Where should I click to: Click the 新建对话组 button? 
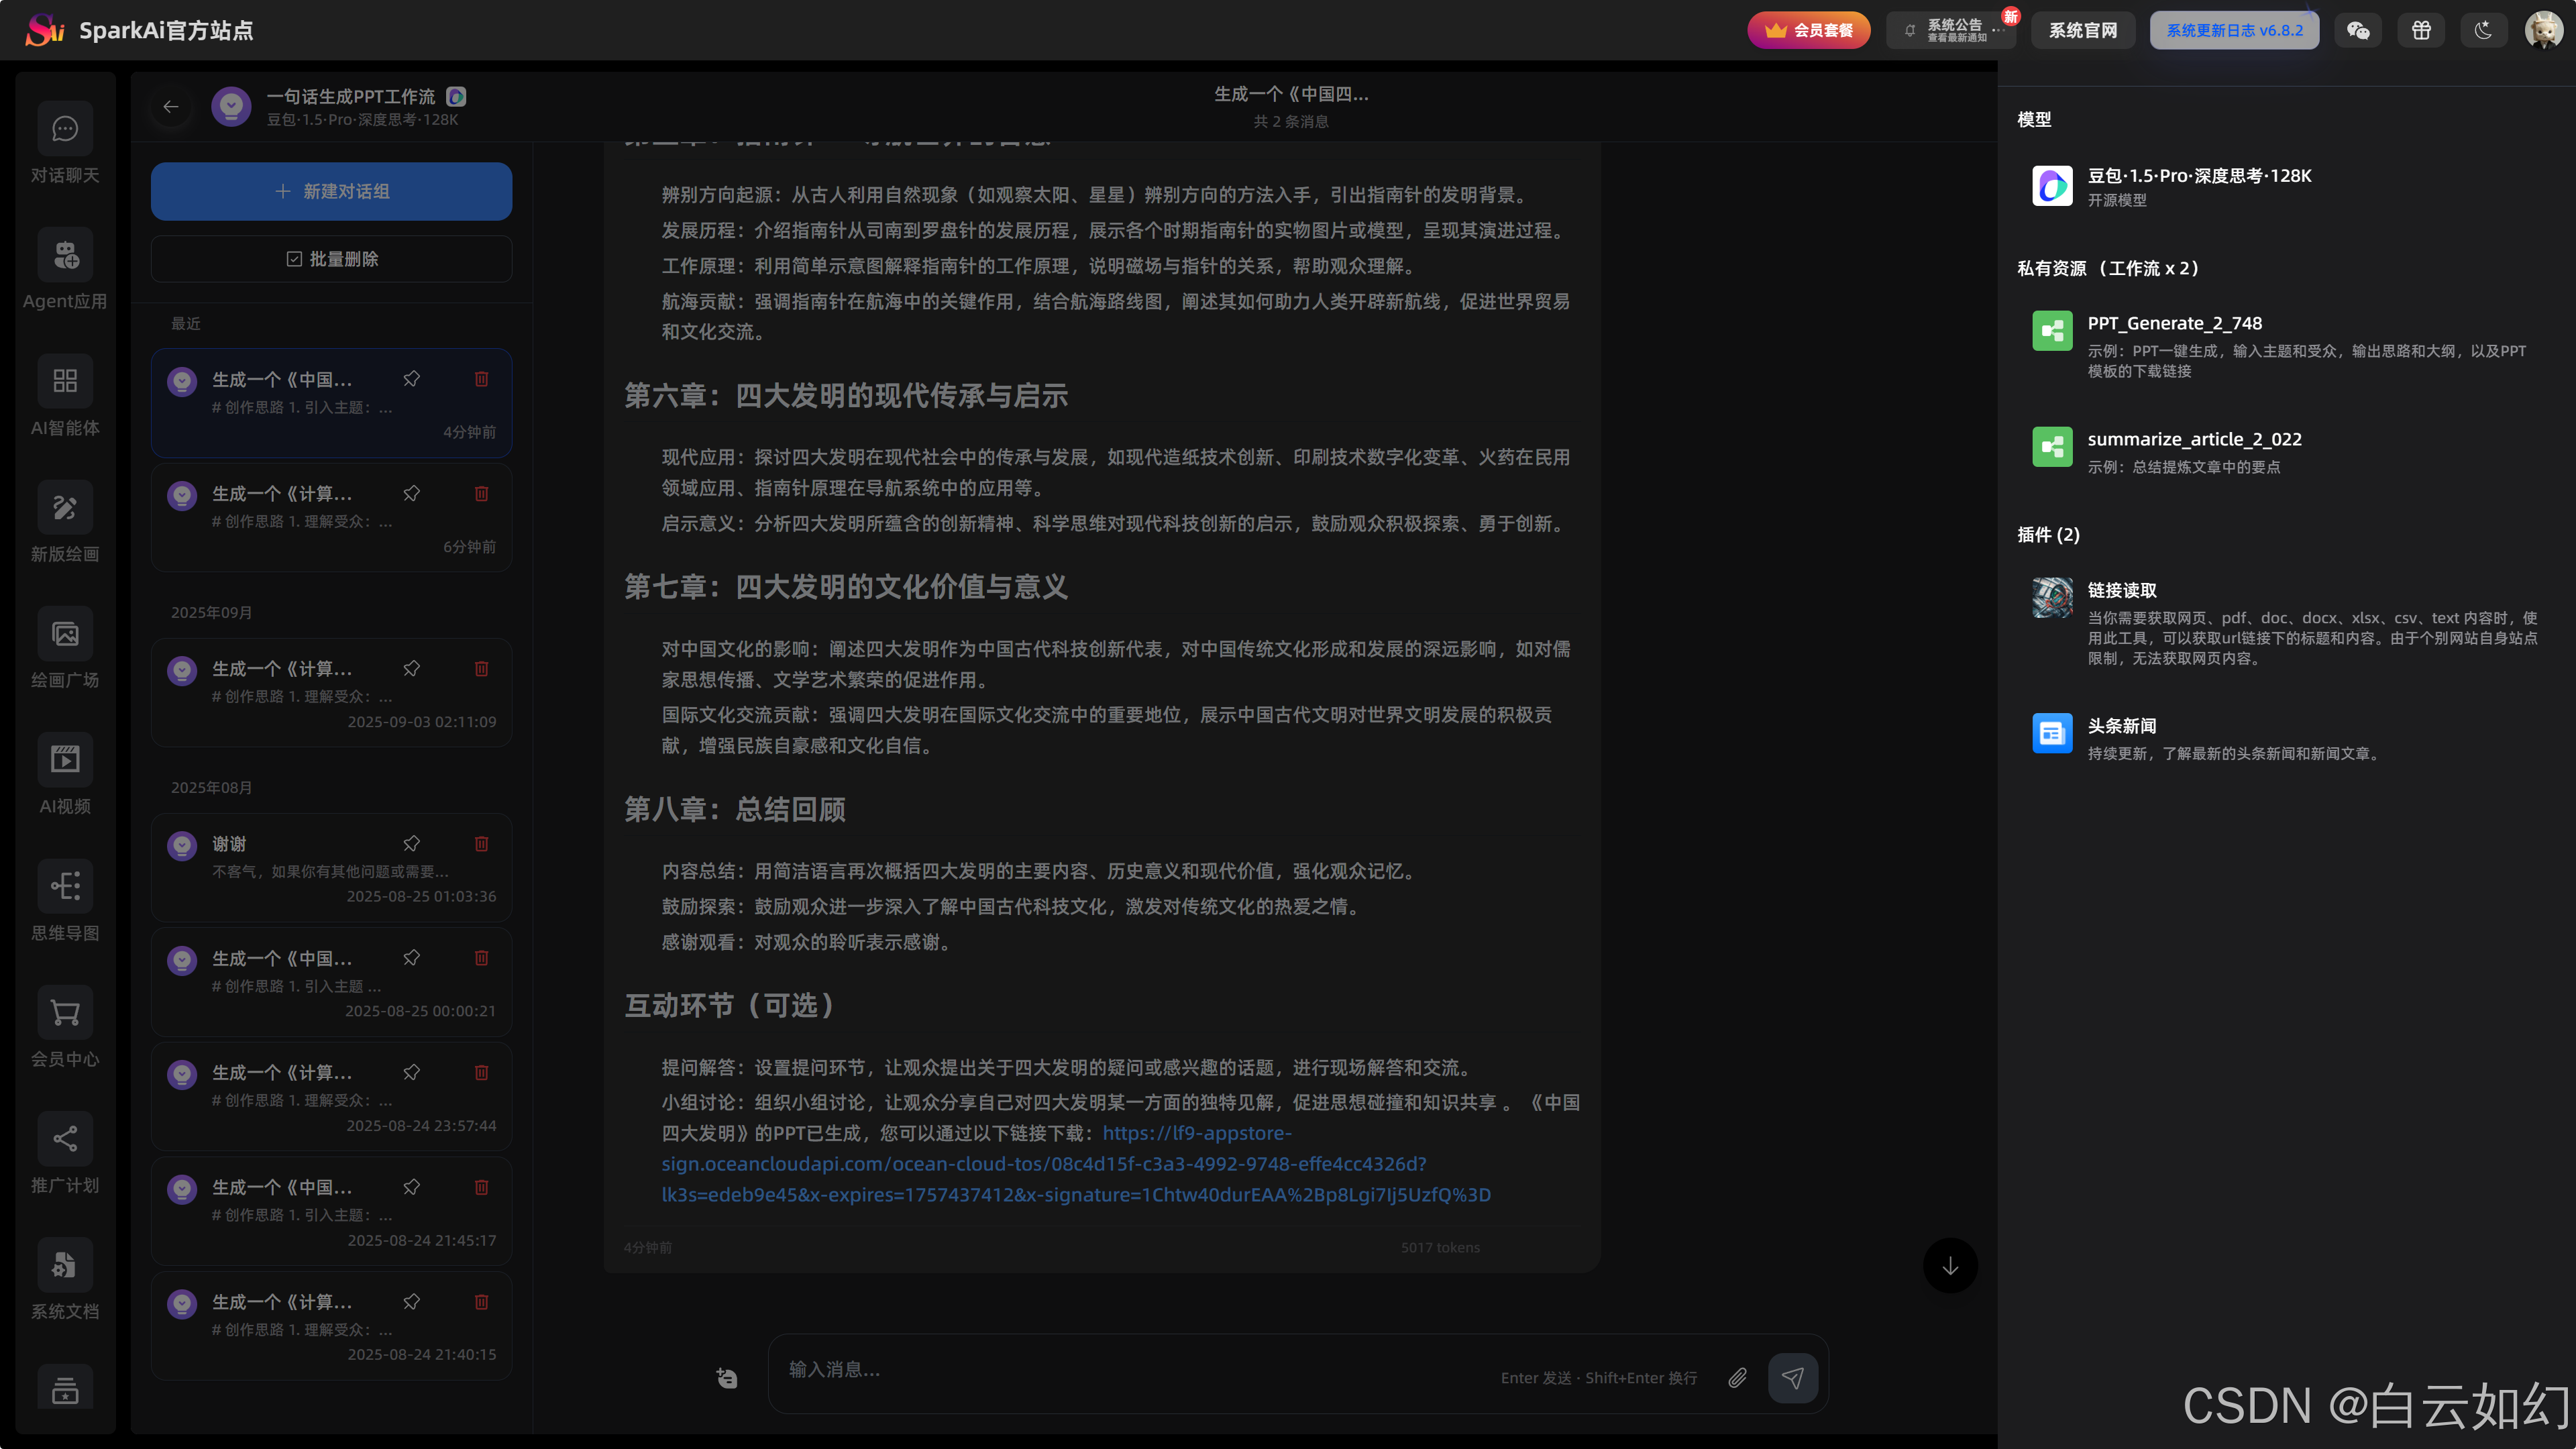pos(331,191)
